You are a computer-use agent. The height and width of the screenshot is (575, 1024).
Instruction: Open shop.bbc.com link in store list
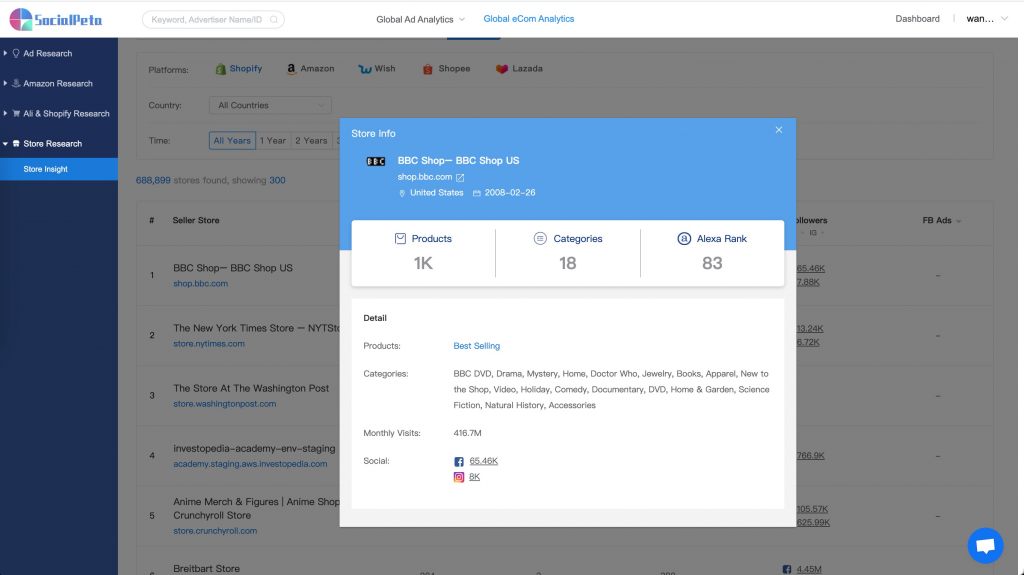(x=200, y=284)
